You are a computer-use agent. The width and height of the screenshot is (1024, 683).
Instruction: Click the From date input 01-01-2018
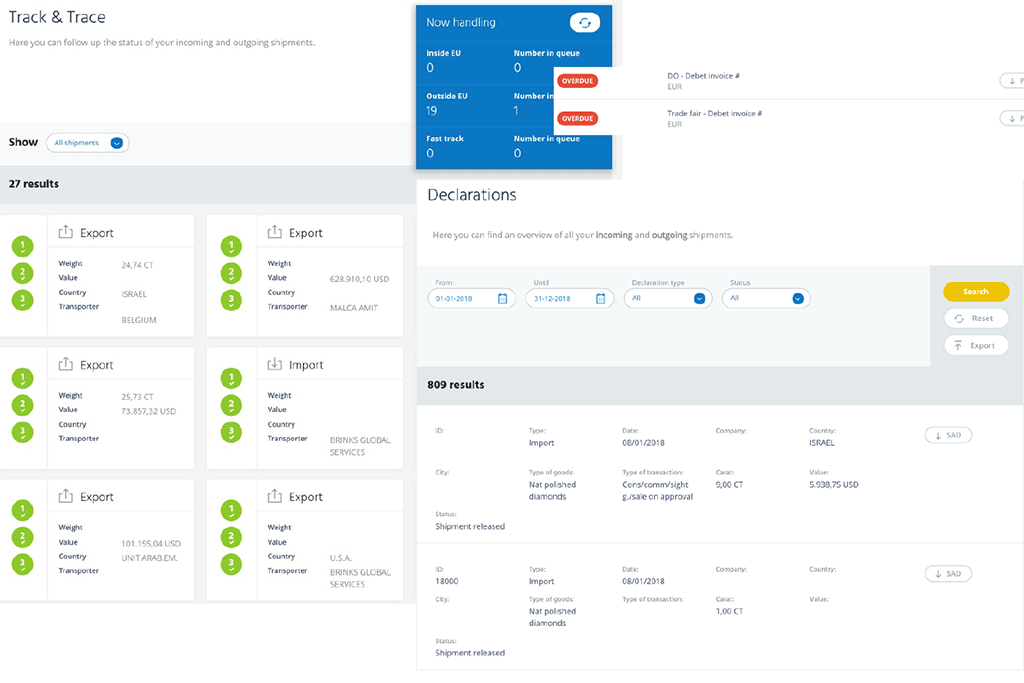pos(463,298)
